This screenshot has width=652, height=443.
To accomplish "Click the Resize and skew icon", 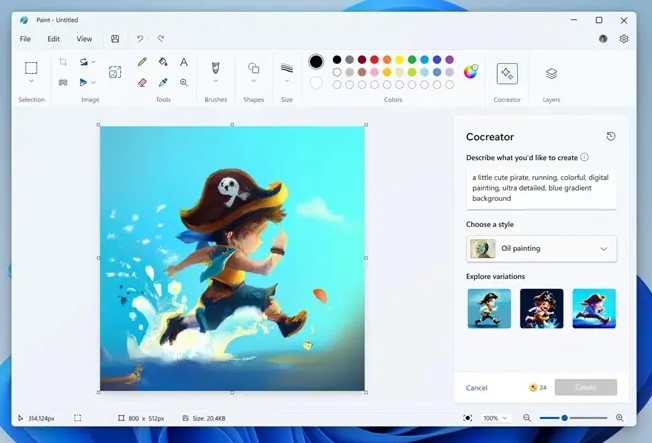I will point(63,82).
